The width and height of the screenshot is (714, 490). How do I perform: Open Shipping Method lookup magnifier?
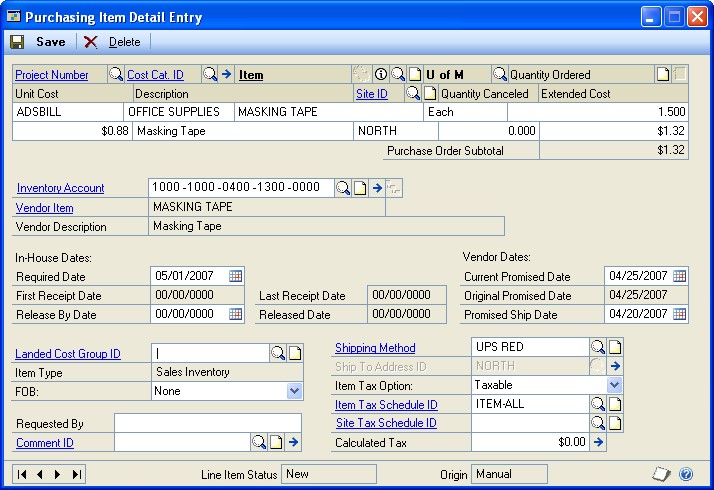coord(598,347)
